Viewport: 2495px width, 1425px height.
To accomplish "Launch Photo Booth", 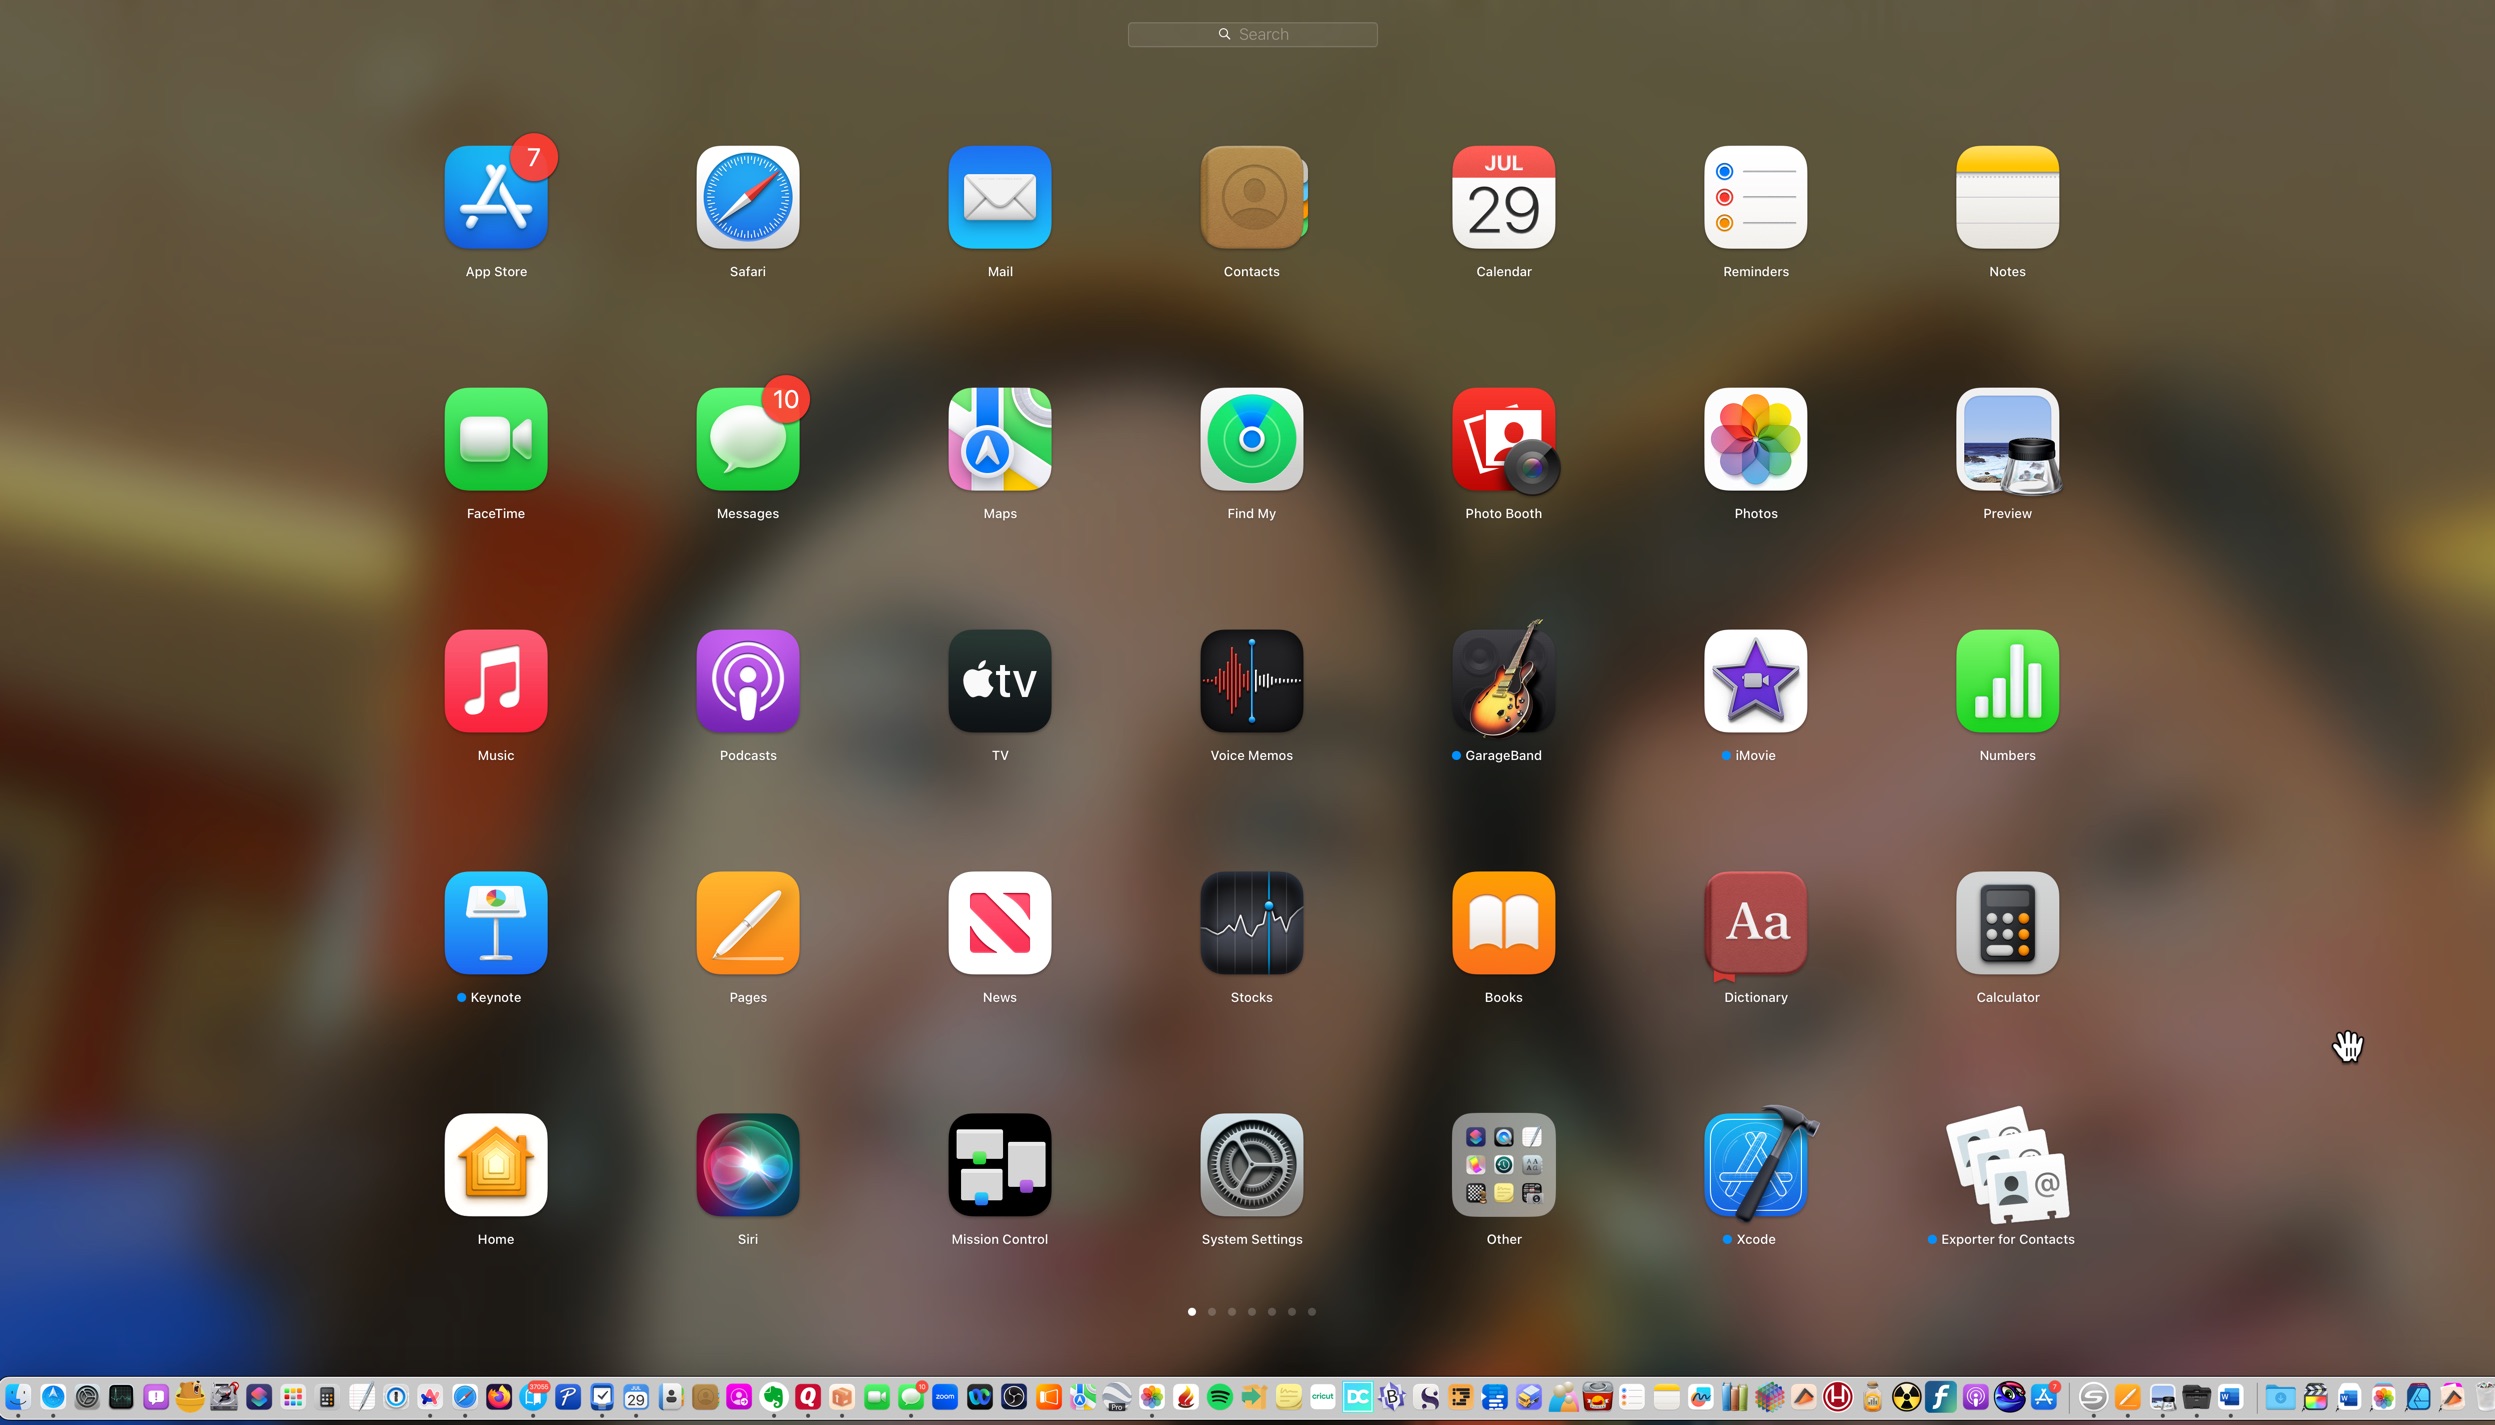I will pos(1503,439).
